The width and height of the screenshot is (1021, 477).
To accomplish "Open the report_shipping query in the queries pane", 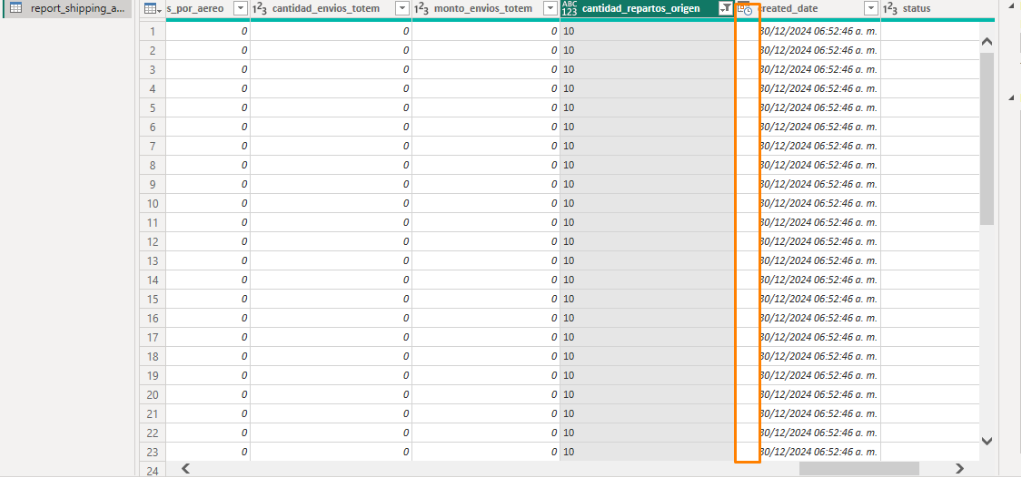I will [x=67, y=9].
